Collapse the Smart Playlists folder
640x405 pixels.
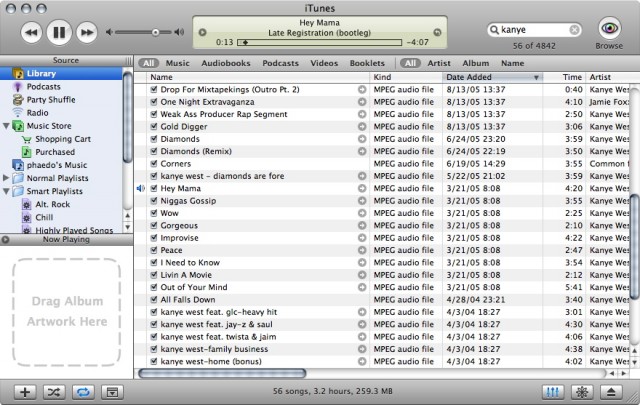coord(8,190)
